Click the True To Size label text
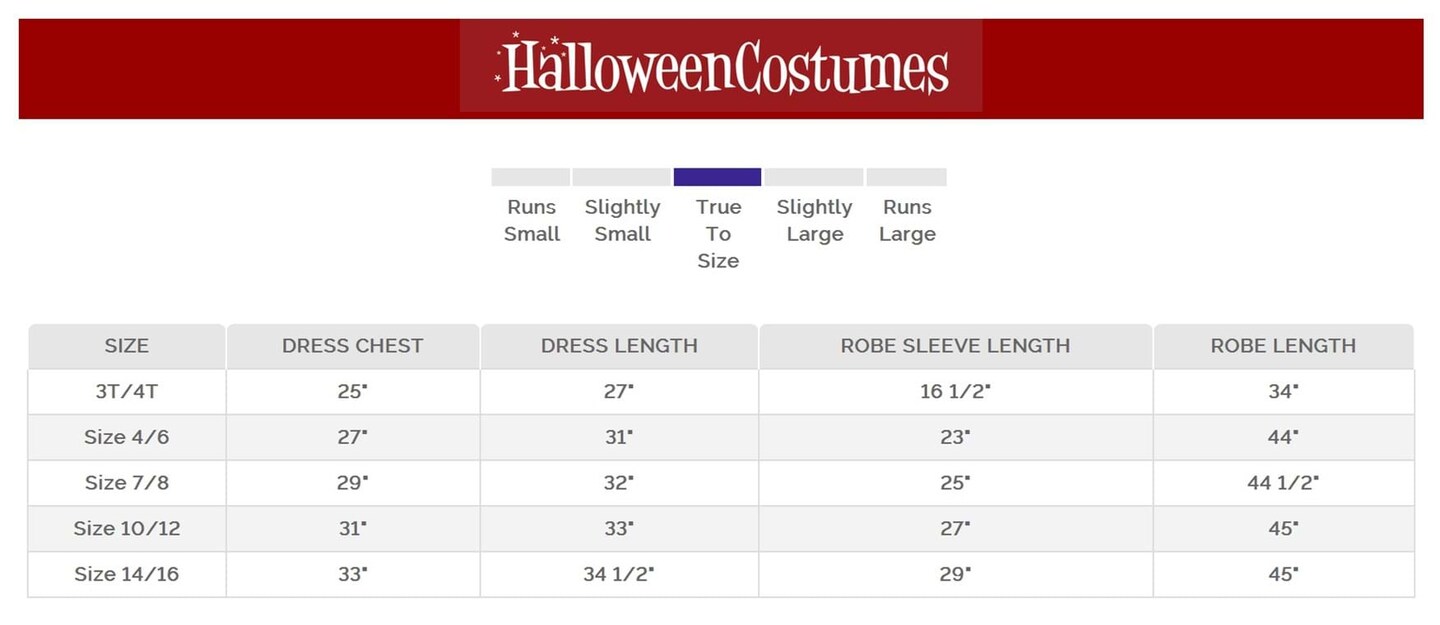Image resolution: width=1440 pixels, height=625 pixels. (718, 234)
